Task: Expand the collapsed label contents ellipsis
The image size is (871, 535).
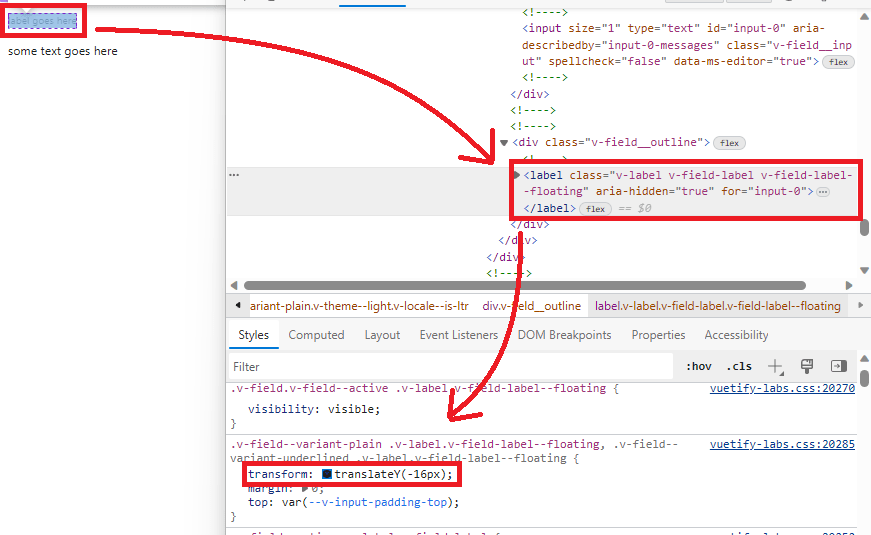Action: (823, 192)
